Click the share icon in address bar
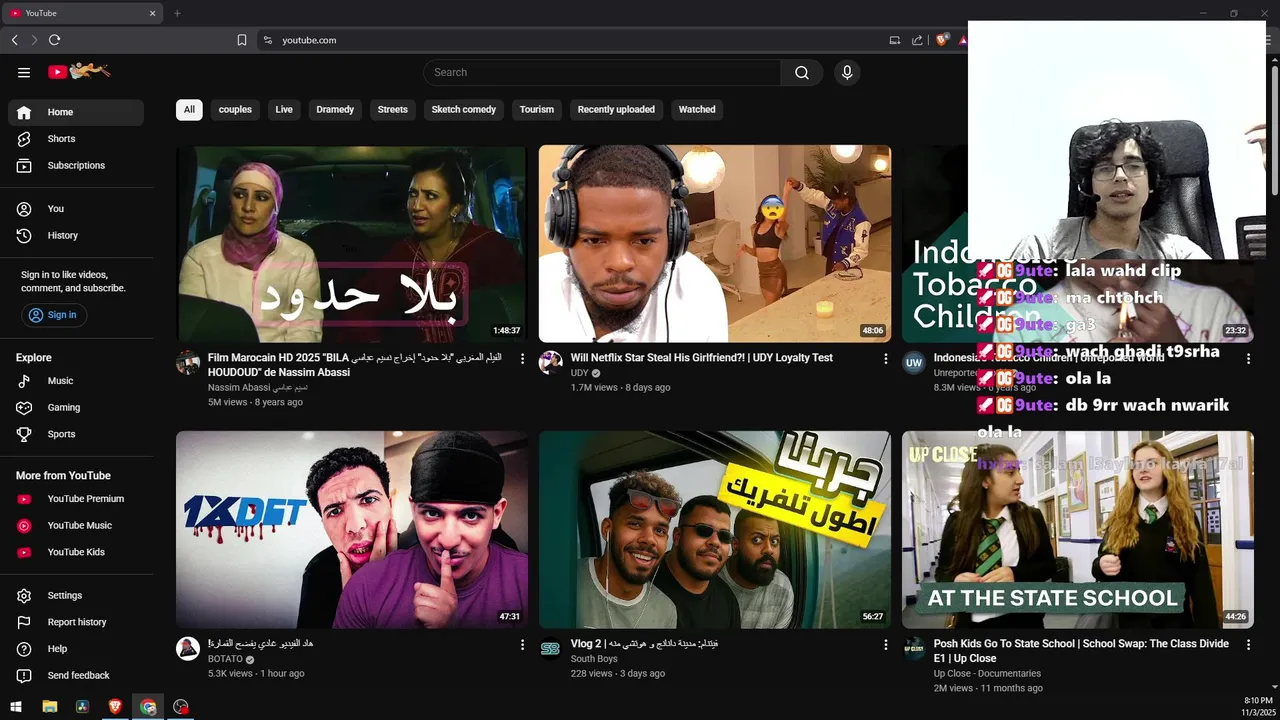 [917, 40]
